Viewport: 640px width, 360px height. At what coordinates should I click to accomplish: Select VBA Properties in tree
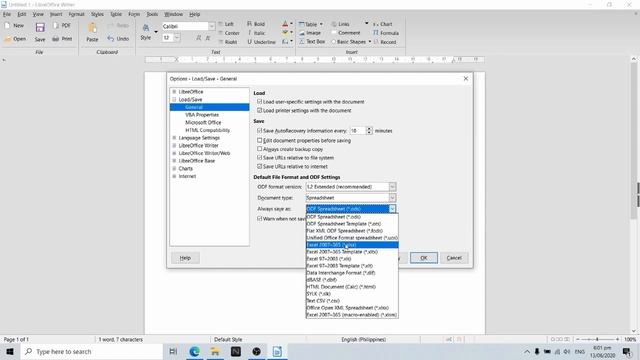(202, 115)
